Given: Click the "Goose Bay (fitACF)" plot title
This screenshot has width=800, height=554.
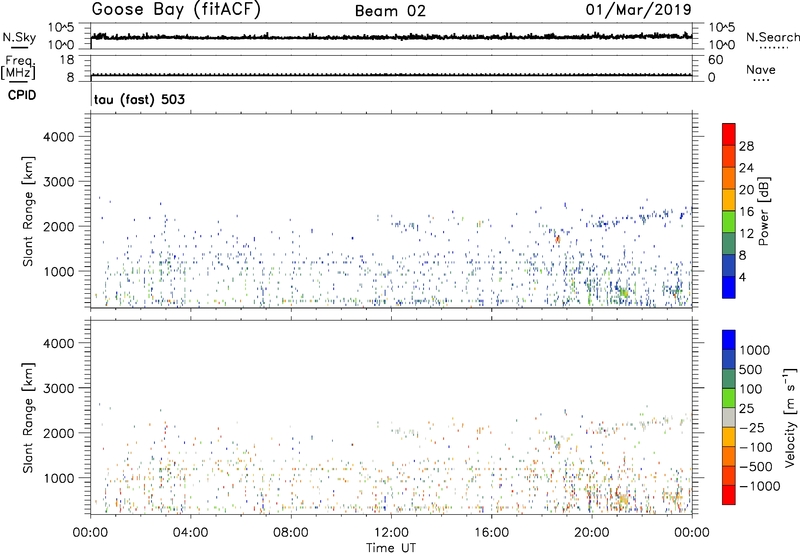Looking at the screenshot, I should [x=176, y=10].
